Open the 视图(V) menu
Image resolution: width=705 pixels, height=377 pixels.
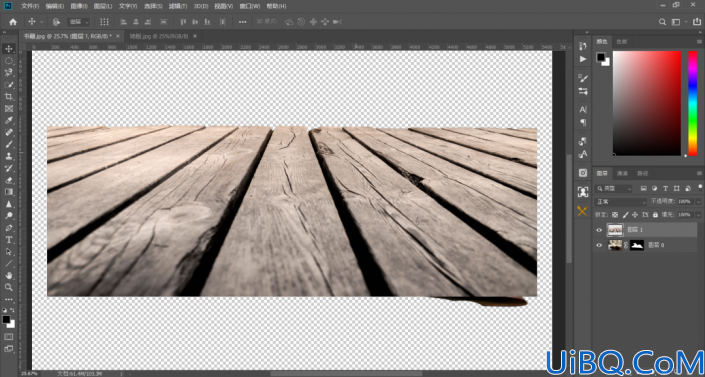223,6
